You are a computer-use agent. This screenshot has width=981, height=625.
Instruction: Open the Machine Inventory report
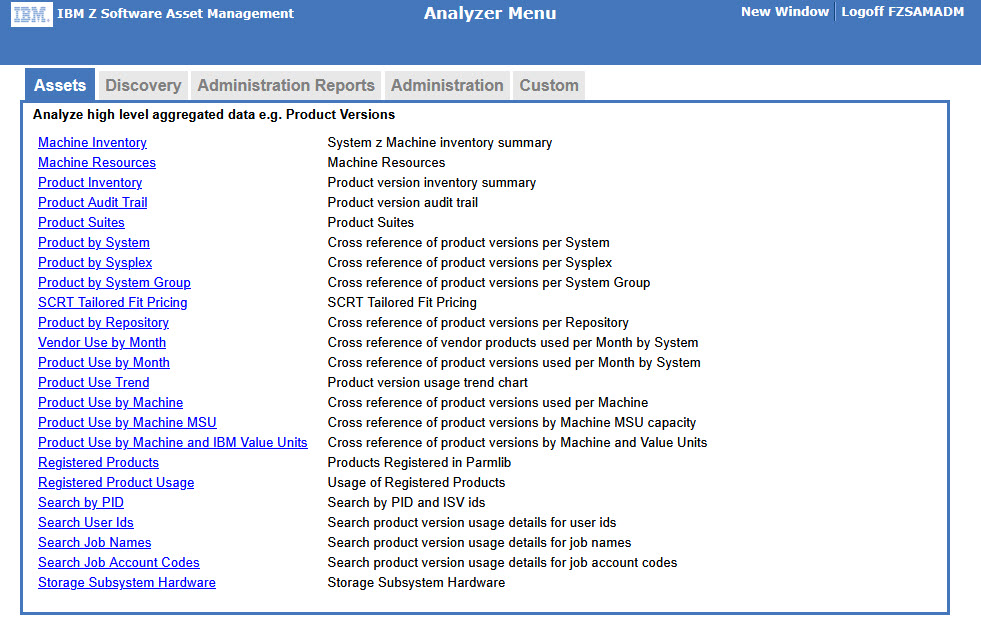coord(92,143)
